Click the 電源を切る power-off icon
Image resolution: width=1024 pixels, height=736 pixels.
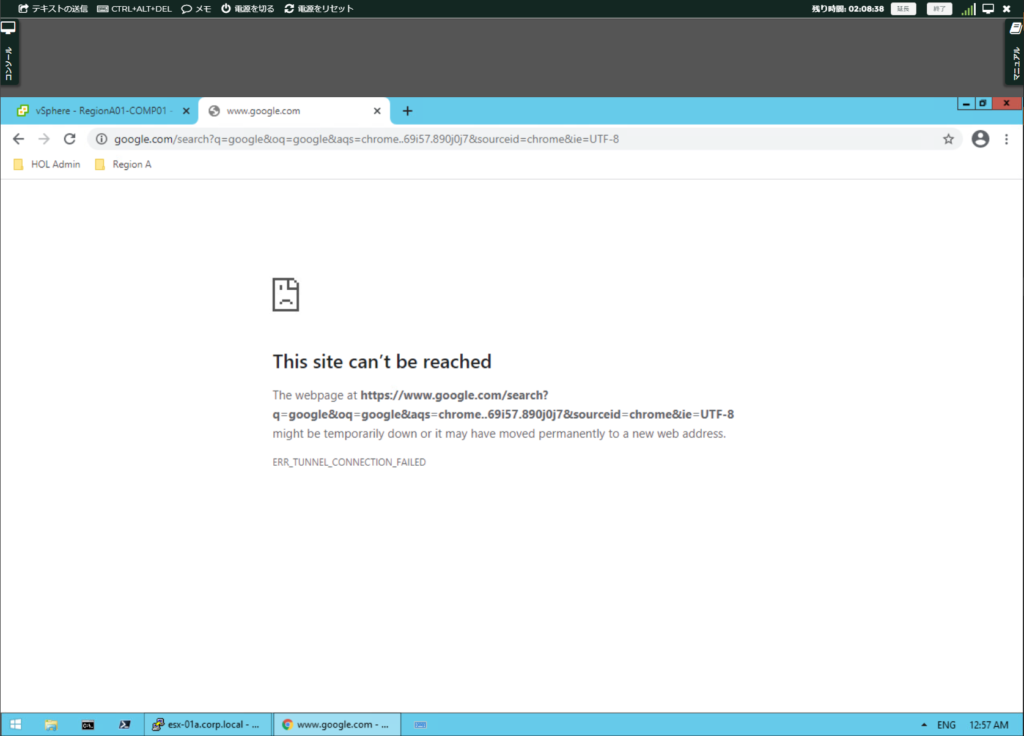click(224, 8)
